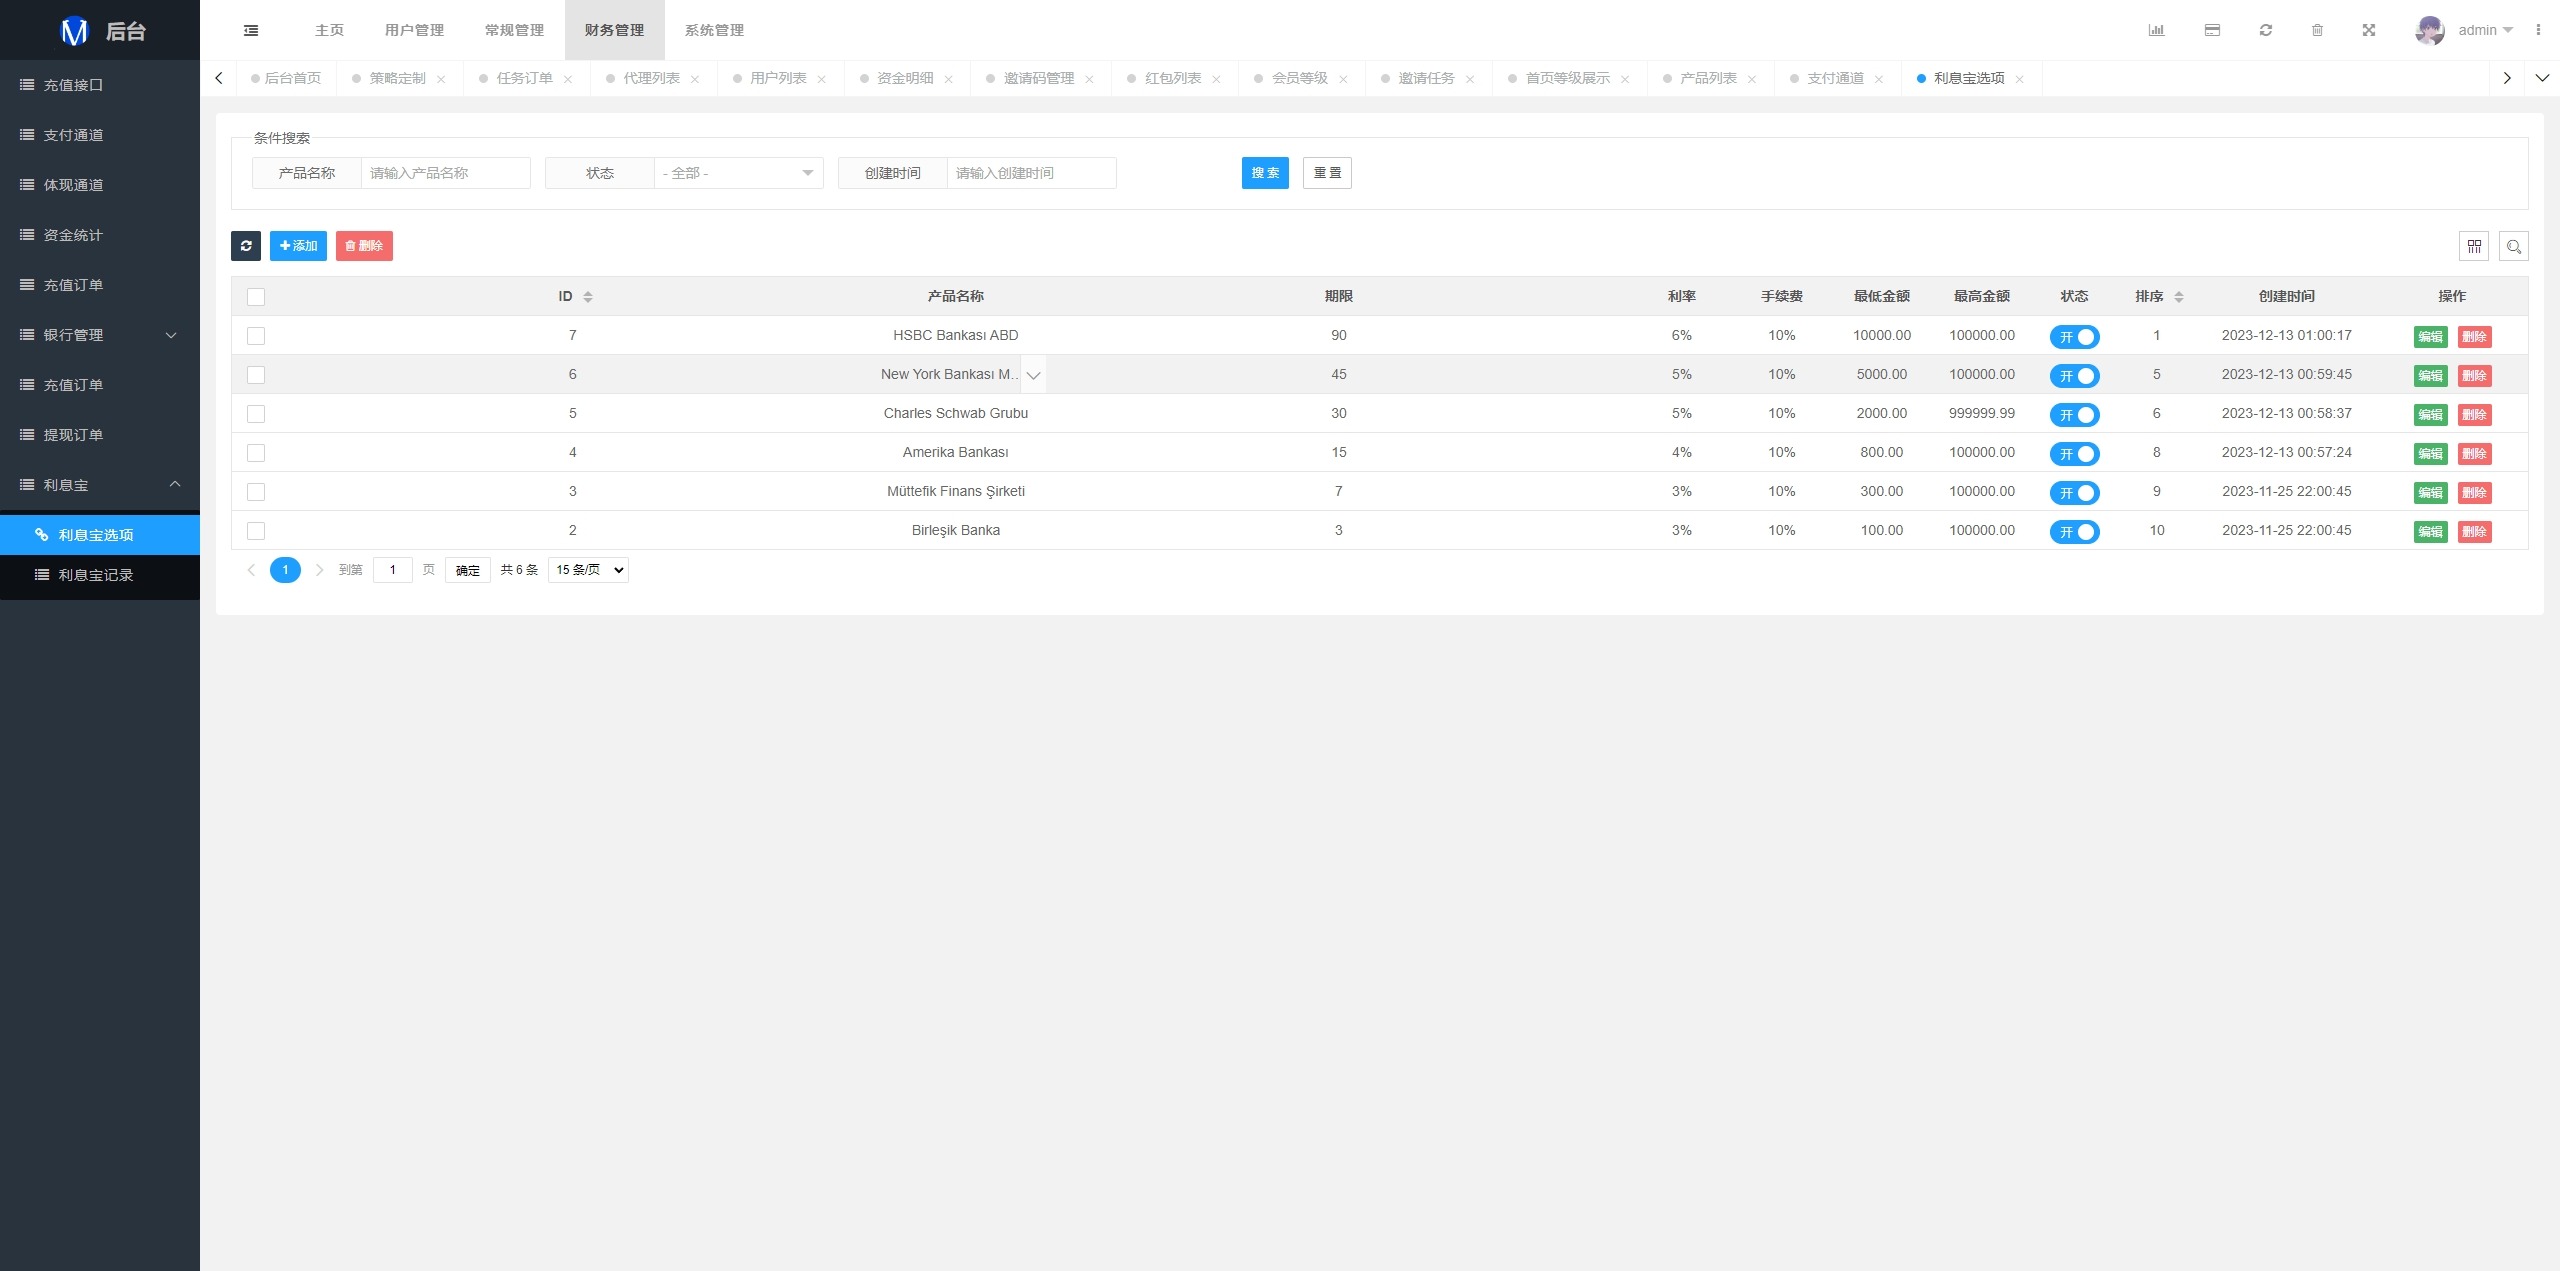Click 编辑 for the Birleşik Banka row
The image size is (2560, 1271).
click(x=2430, y=532)
